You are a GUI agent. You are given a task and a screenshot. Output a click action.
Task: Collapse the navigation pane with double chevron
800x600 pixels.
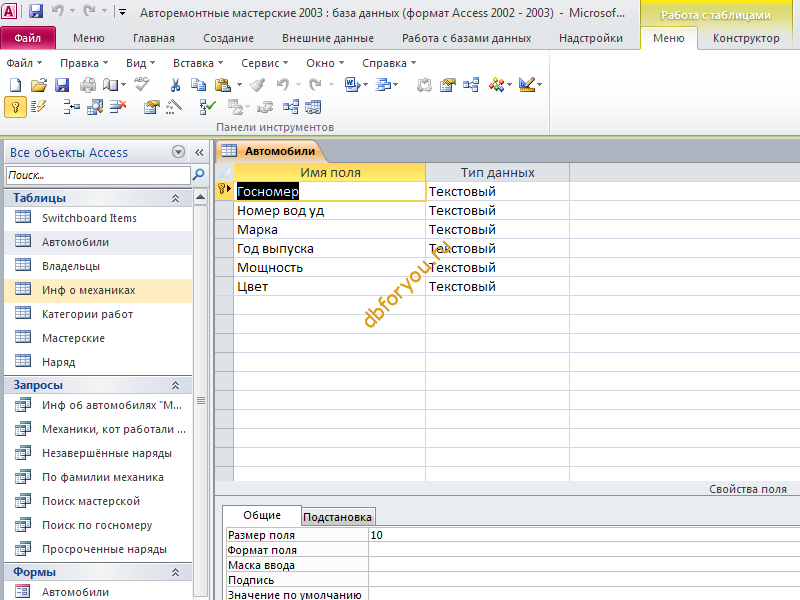point(199,152)
